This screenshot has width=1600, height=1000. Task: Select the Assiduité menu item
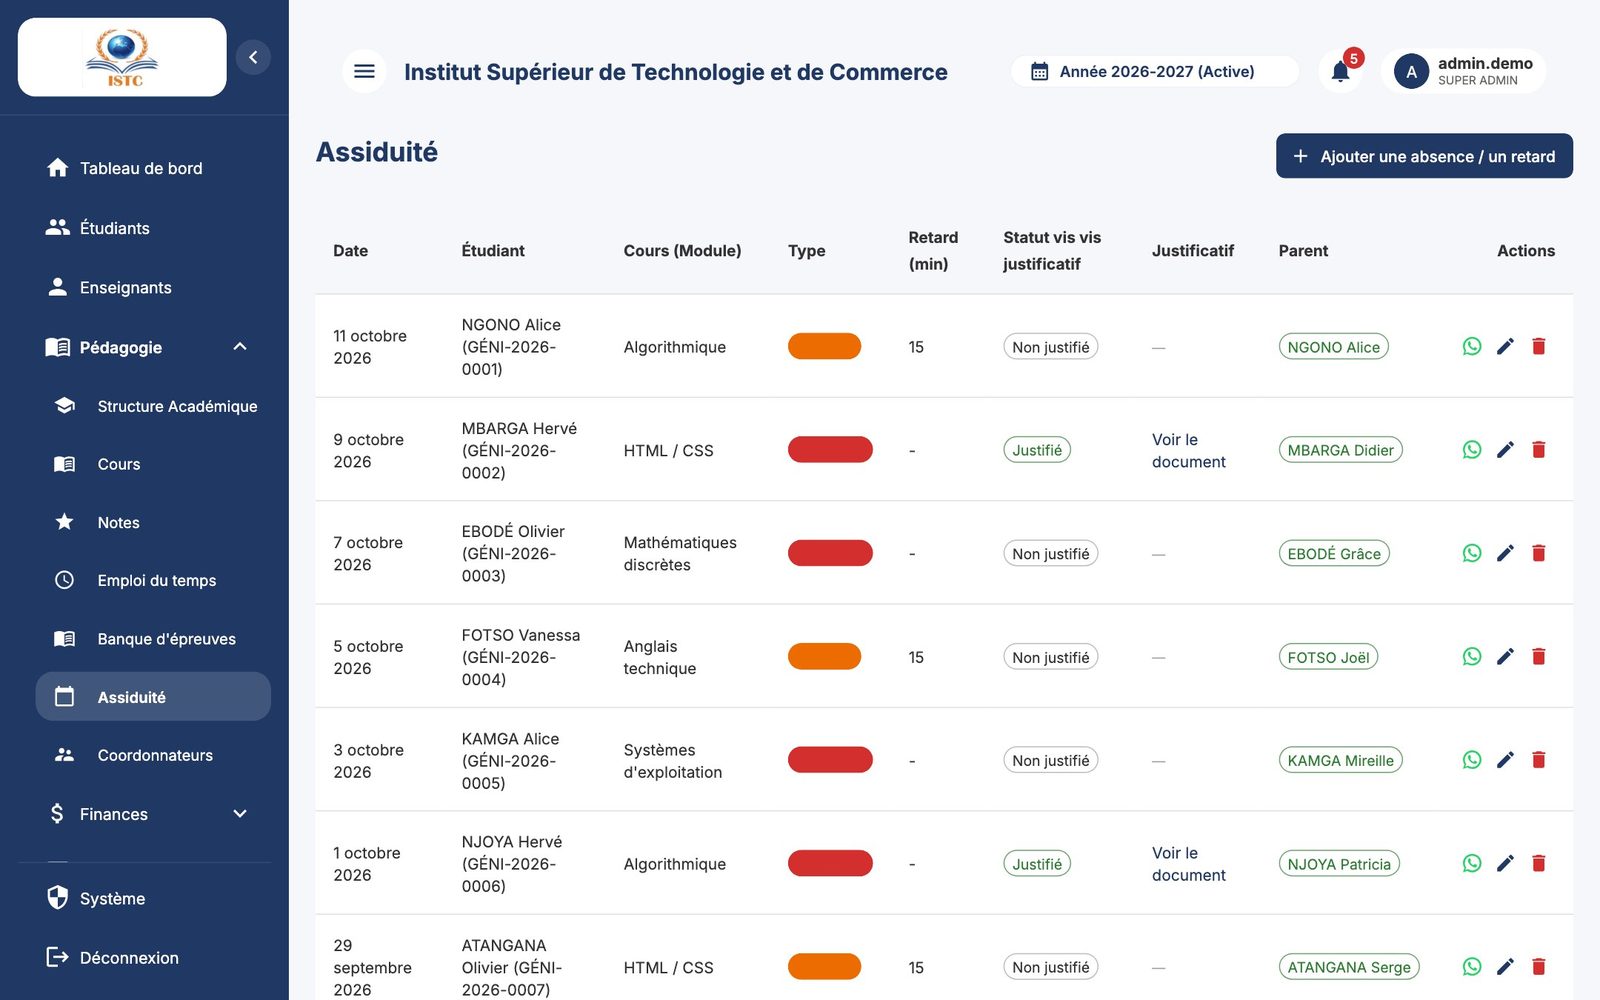pos(153,697)
